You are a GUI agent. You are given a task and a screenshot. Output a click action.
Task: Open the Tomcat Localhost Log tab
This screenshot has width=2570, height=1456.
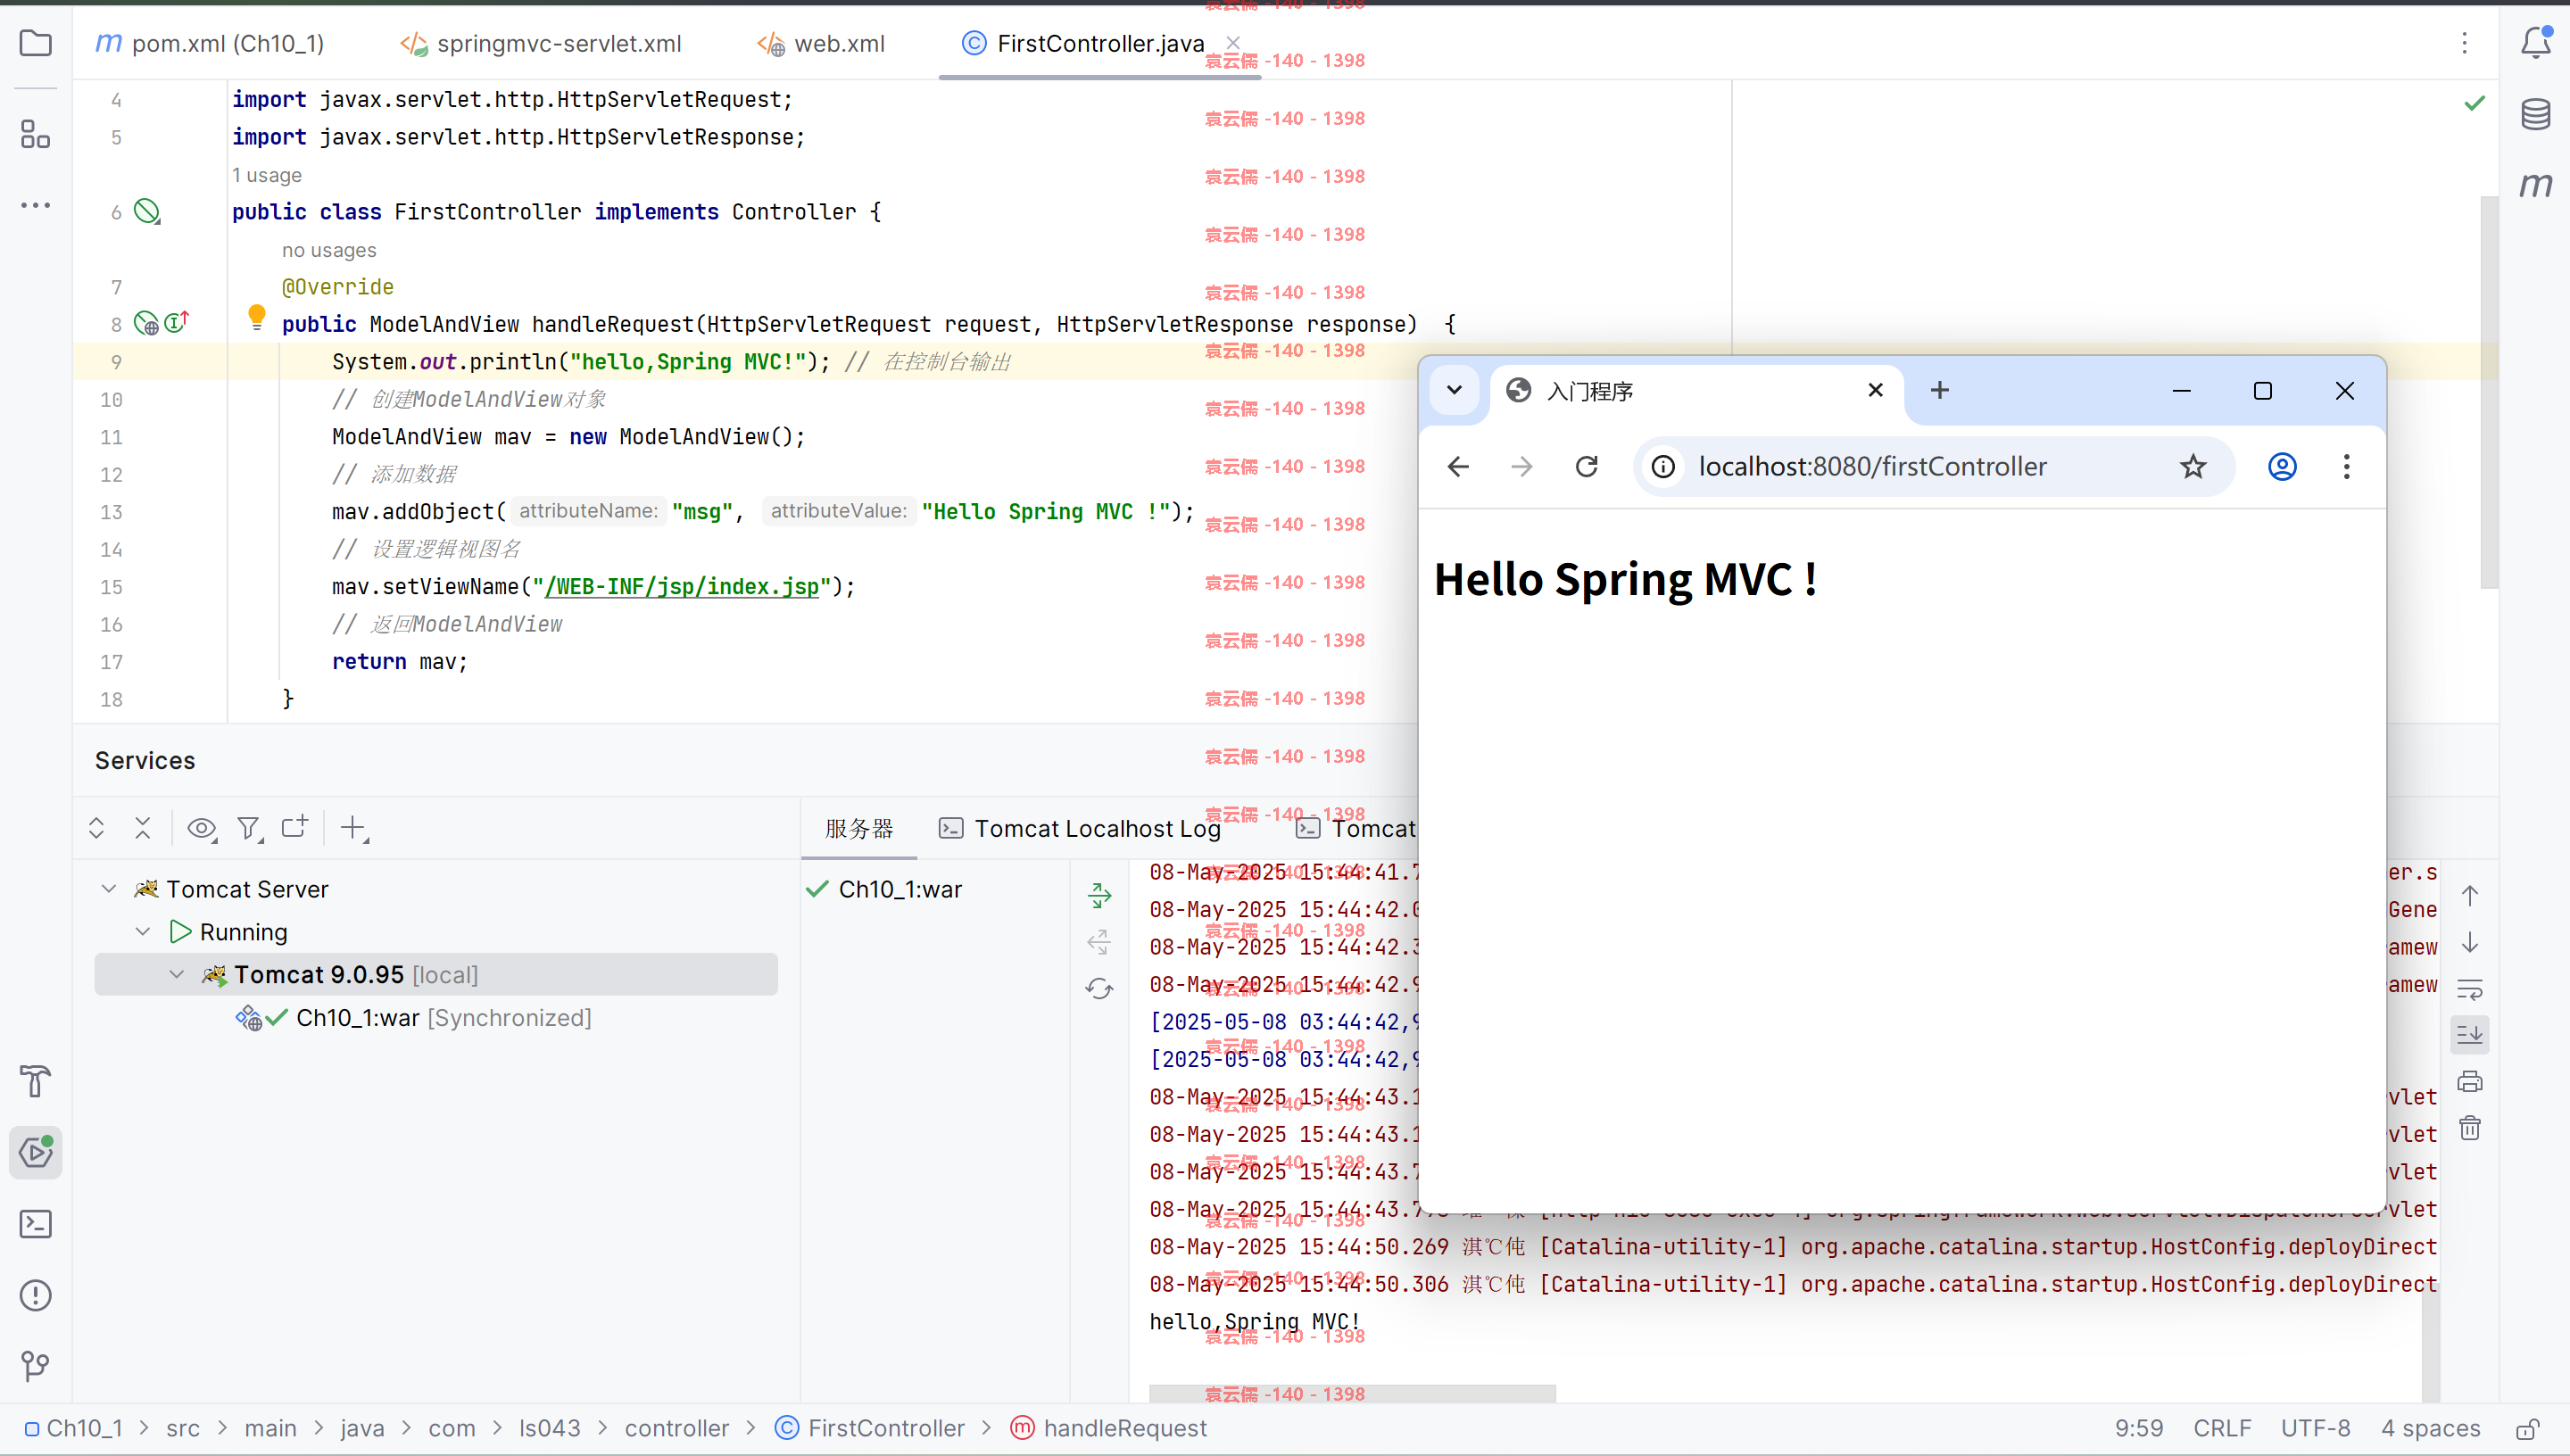(x=1080, y=829)
